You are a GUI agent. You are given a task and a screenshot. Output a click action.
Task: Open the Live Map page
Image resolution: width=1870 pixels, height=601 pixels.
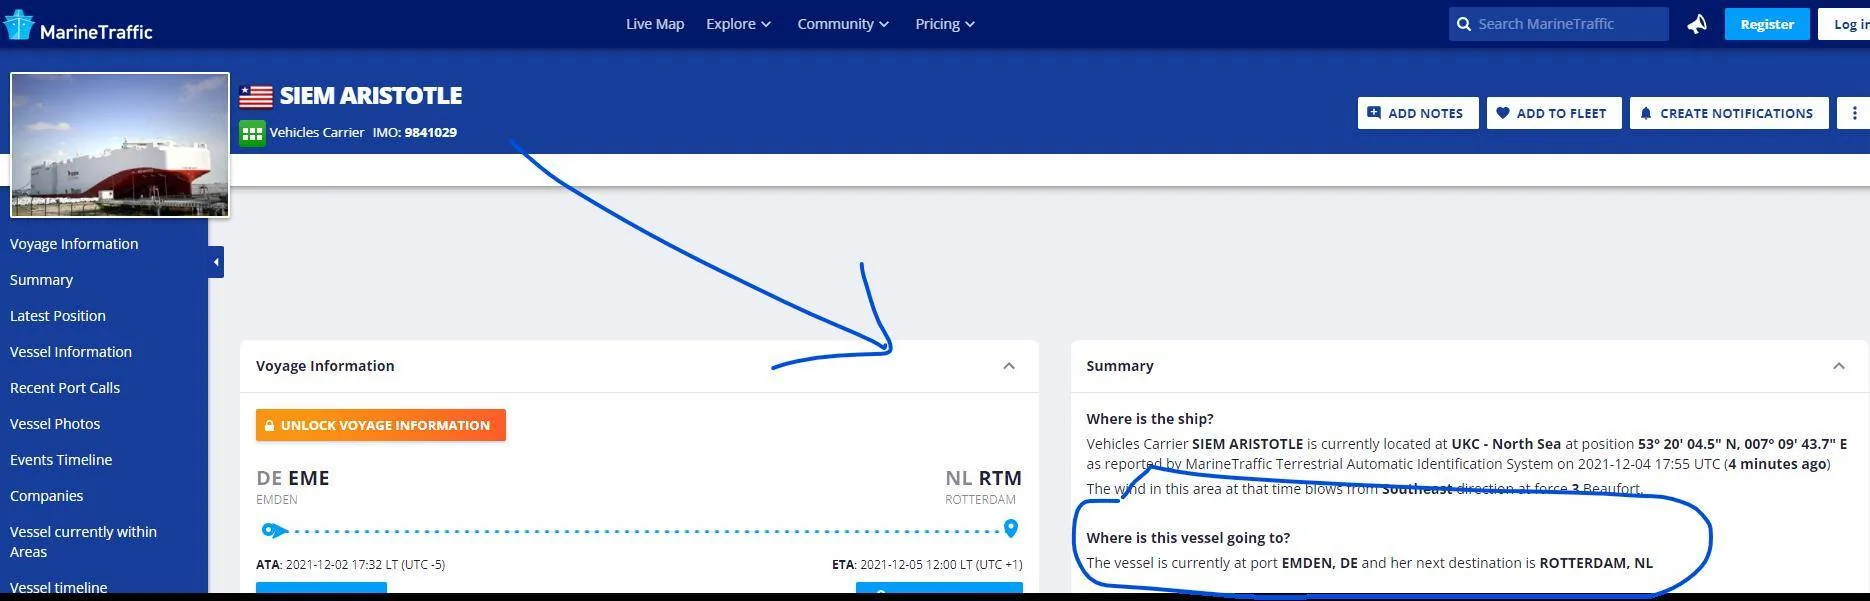(x=655, y=24)
